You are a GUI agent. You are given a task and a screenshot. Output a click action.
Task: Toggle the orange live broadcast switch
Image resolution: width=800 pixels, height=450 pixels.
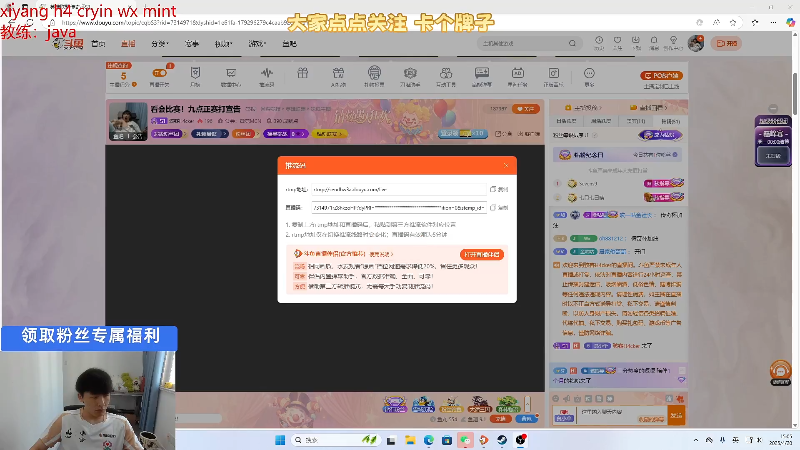point(160,73)
